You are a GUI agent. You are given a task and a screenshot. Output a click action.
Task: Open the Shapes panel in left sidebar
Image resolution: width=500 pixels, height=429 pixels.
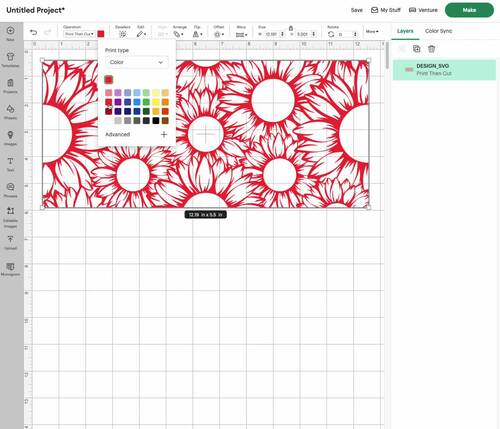click(x=10, y=112)
